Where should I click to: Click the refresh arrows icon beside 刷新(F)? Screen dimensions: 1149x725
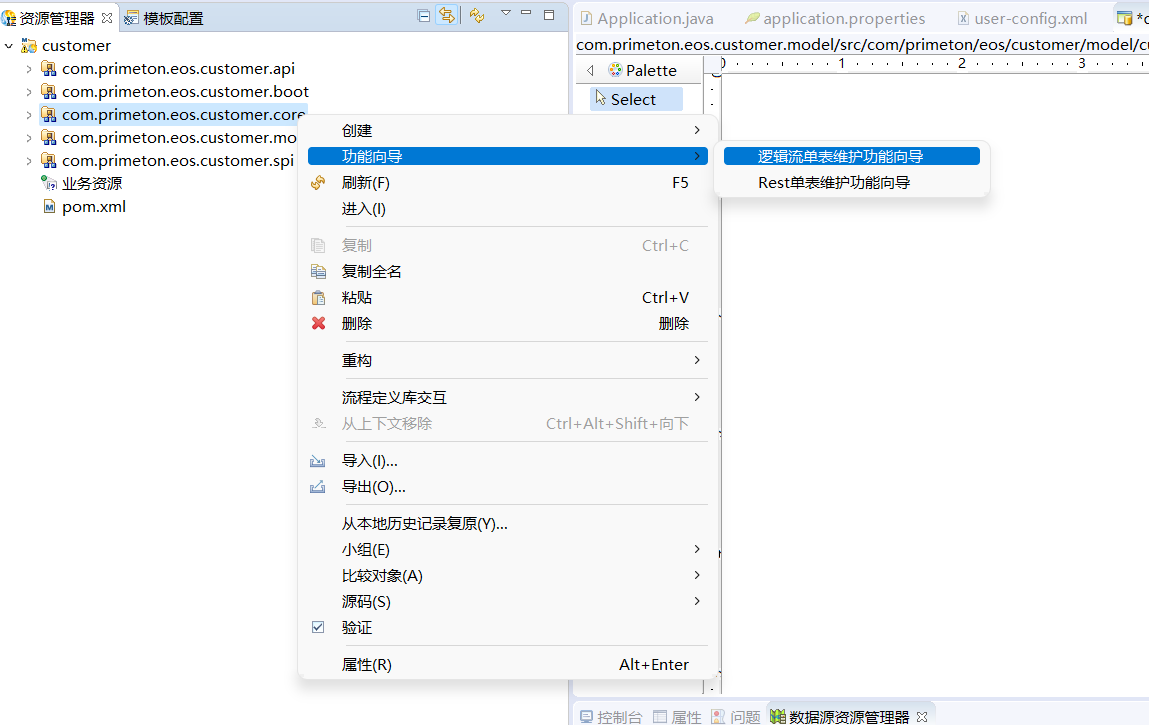click(x=317, y=182)
